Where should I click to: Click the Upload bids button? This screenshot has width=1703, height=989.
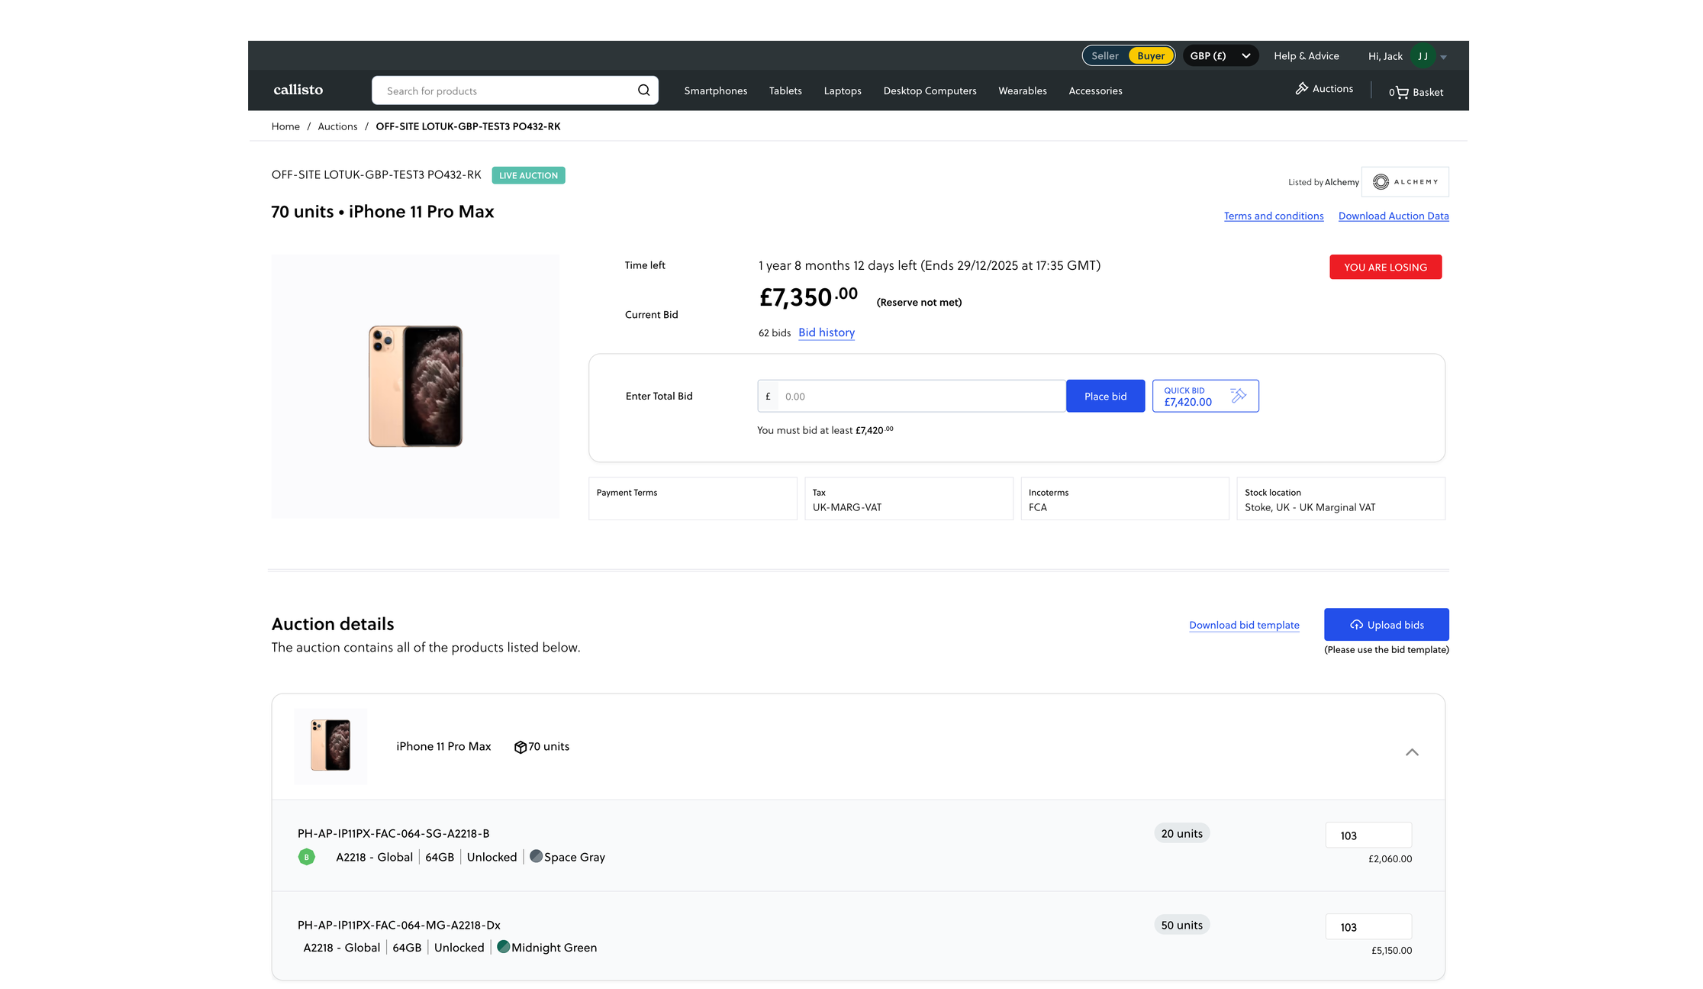point(1386,625)
